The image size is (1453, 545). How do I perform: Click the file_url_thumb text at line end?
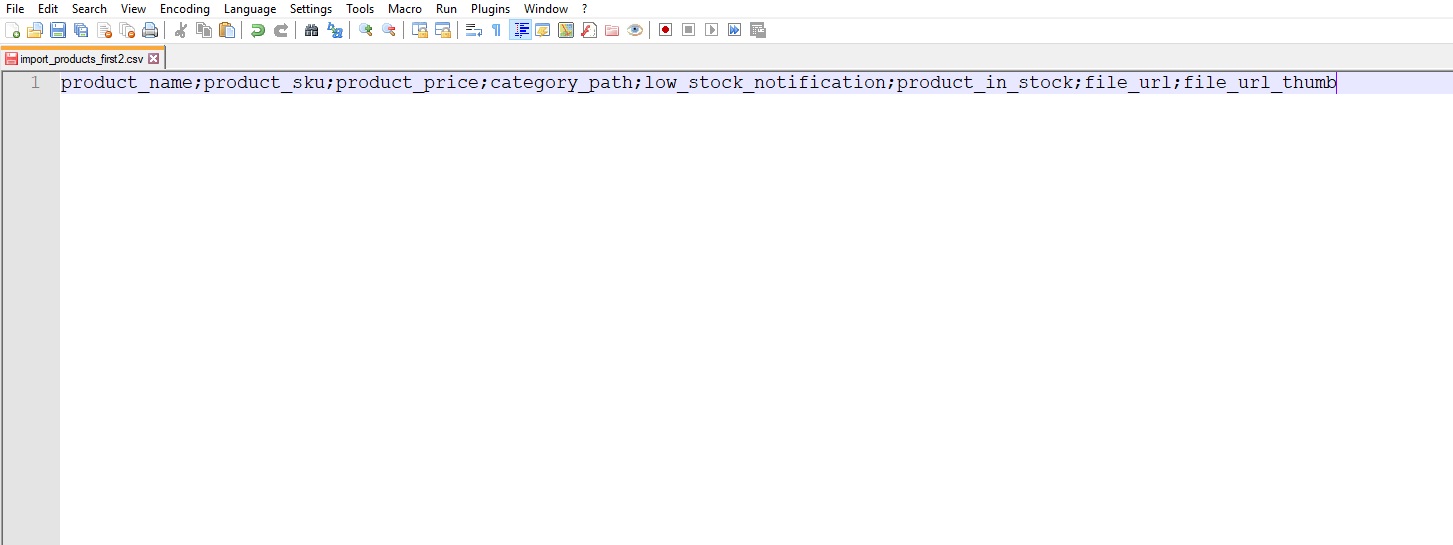pyautogui.click(x=1260, y=83)
